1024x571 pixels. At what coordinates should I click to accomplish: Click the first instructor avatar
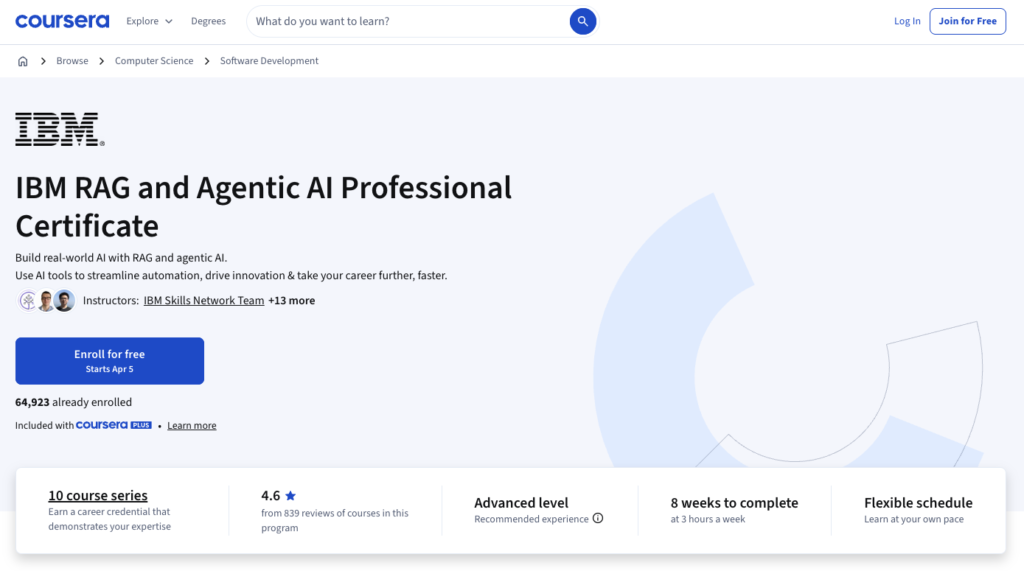pos(27,301)
